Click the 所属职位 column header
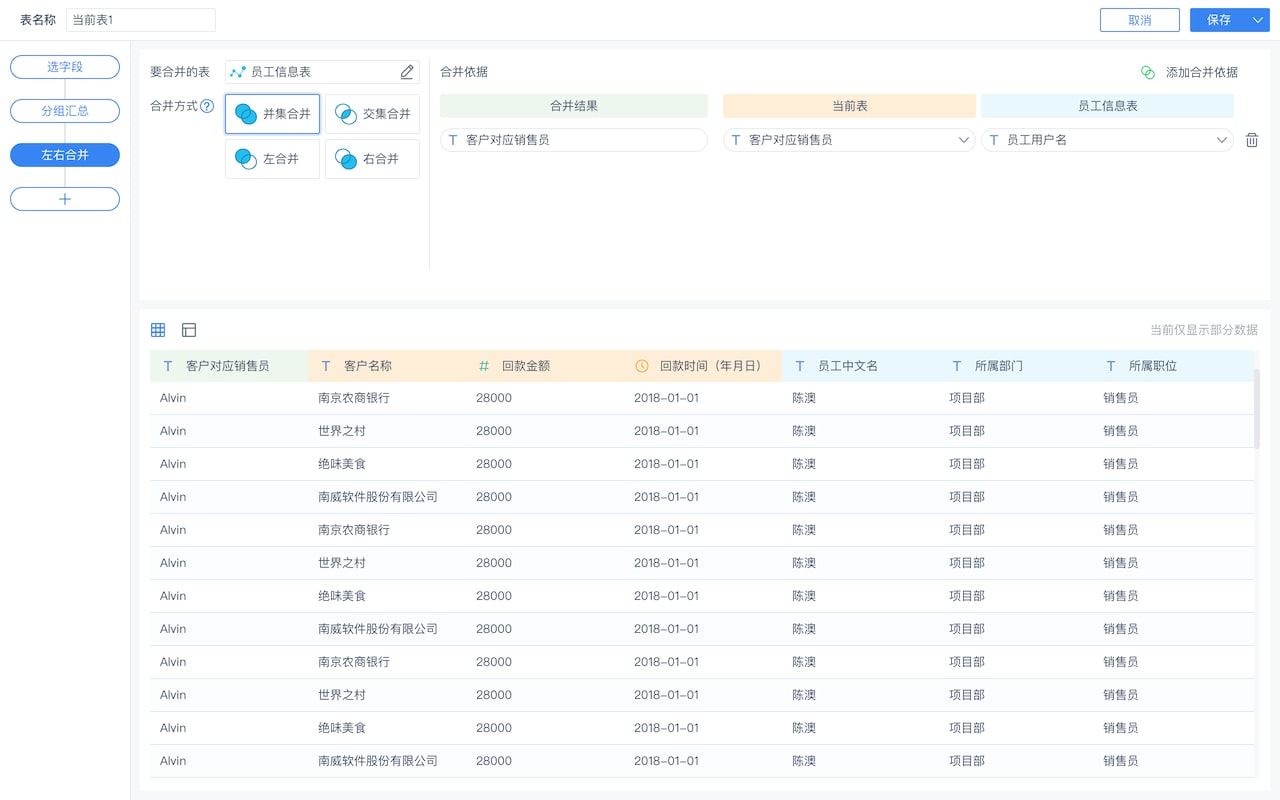Viewport: 1280px width, 800px height. (x=1174, y=366)
